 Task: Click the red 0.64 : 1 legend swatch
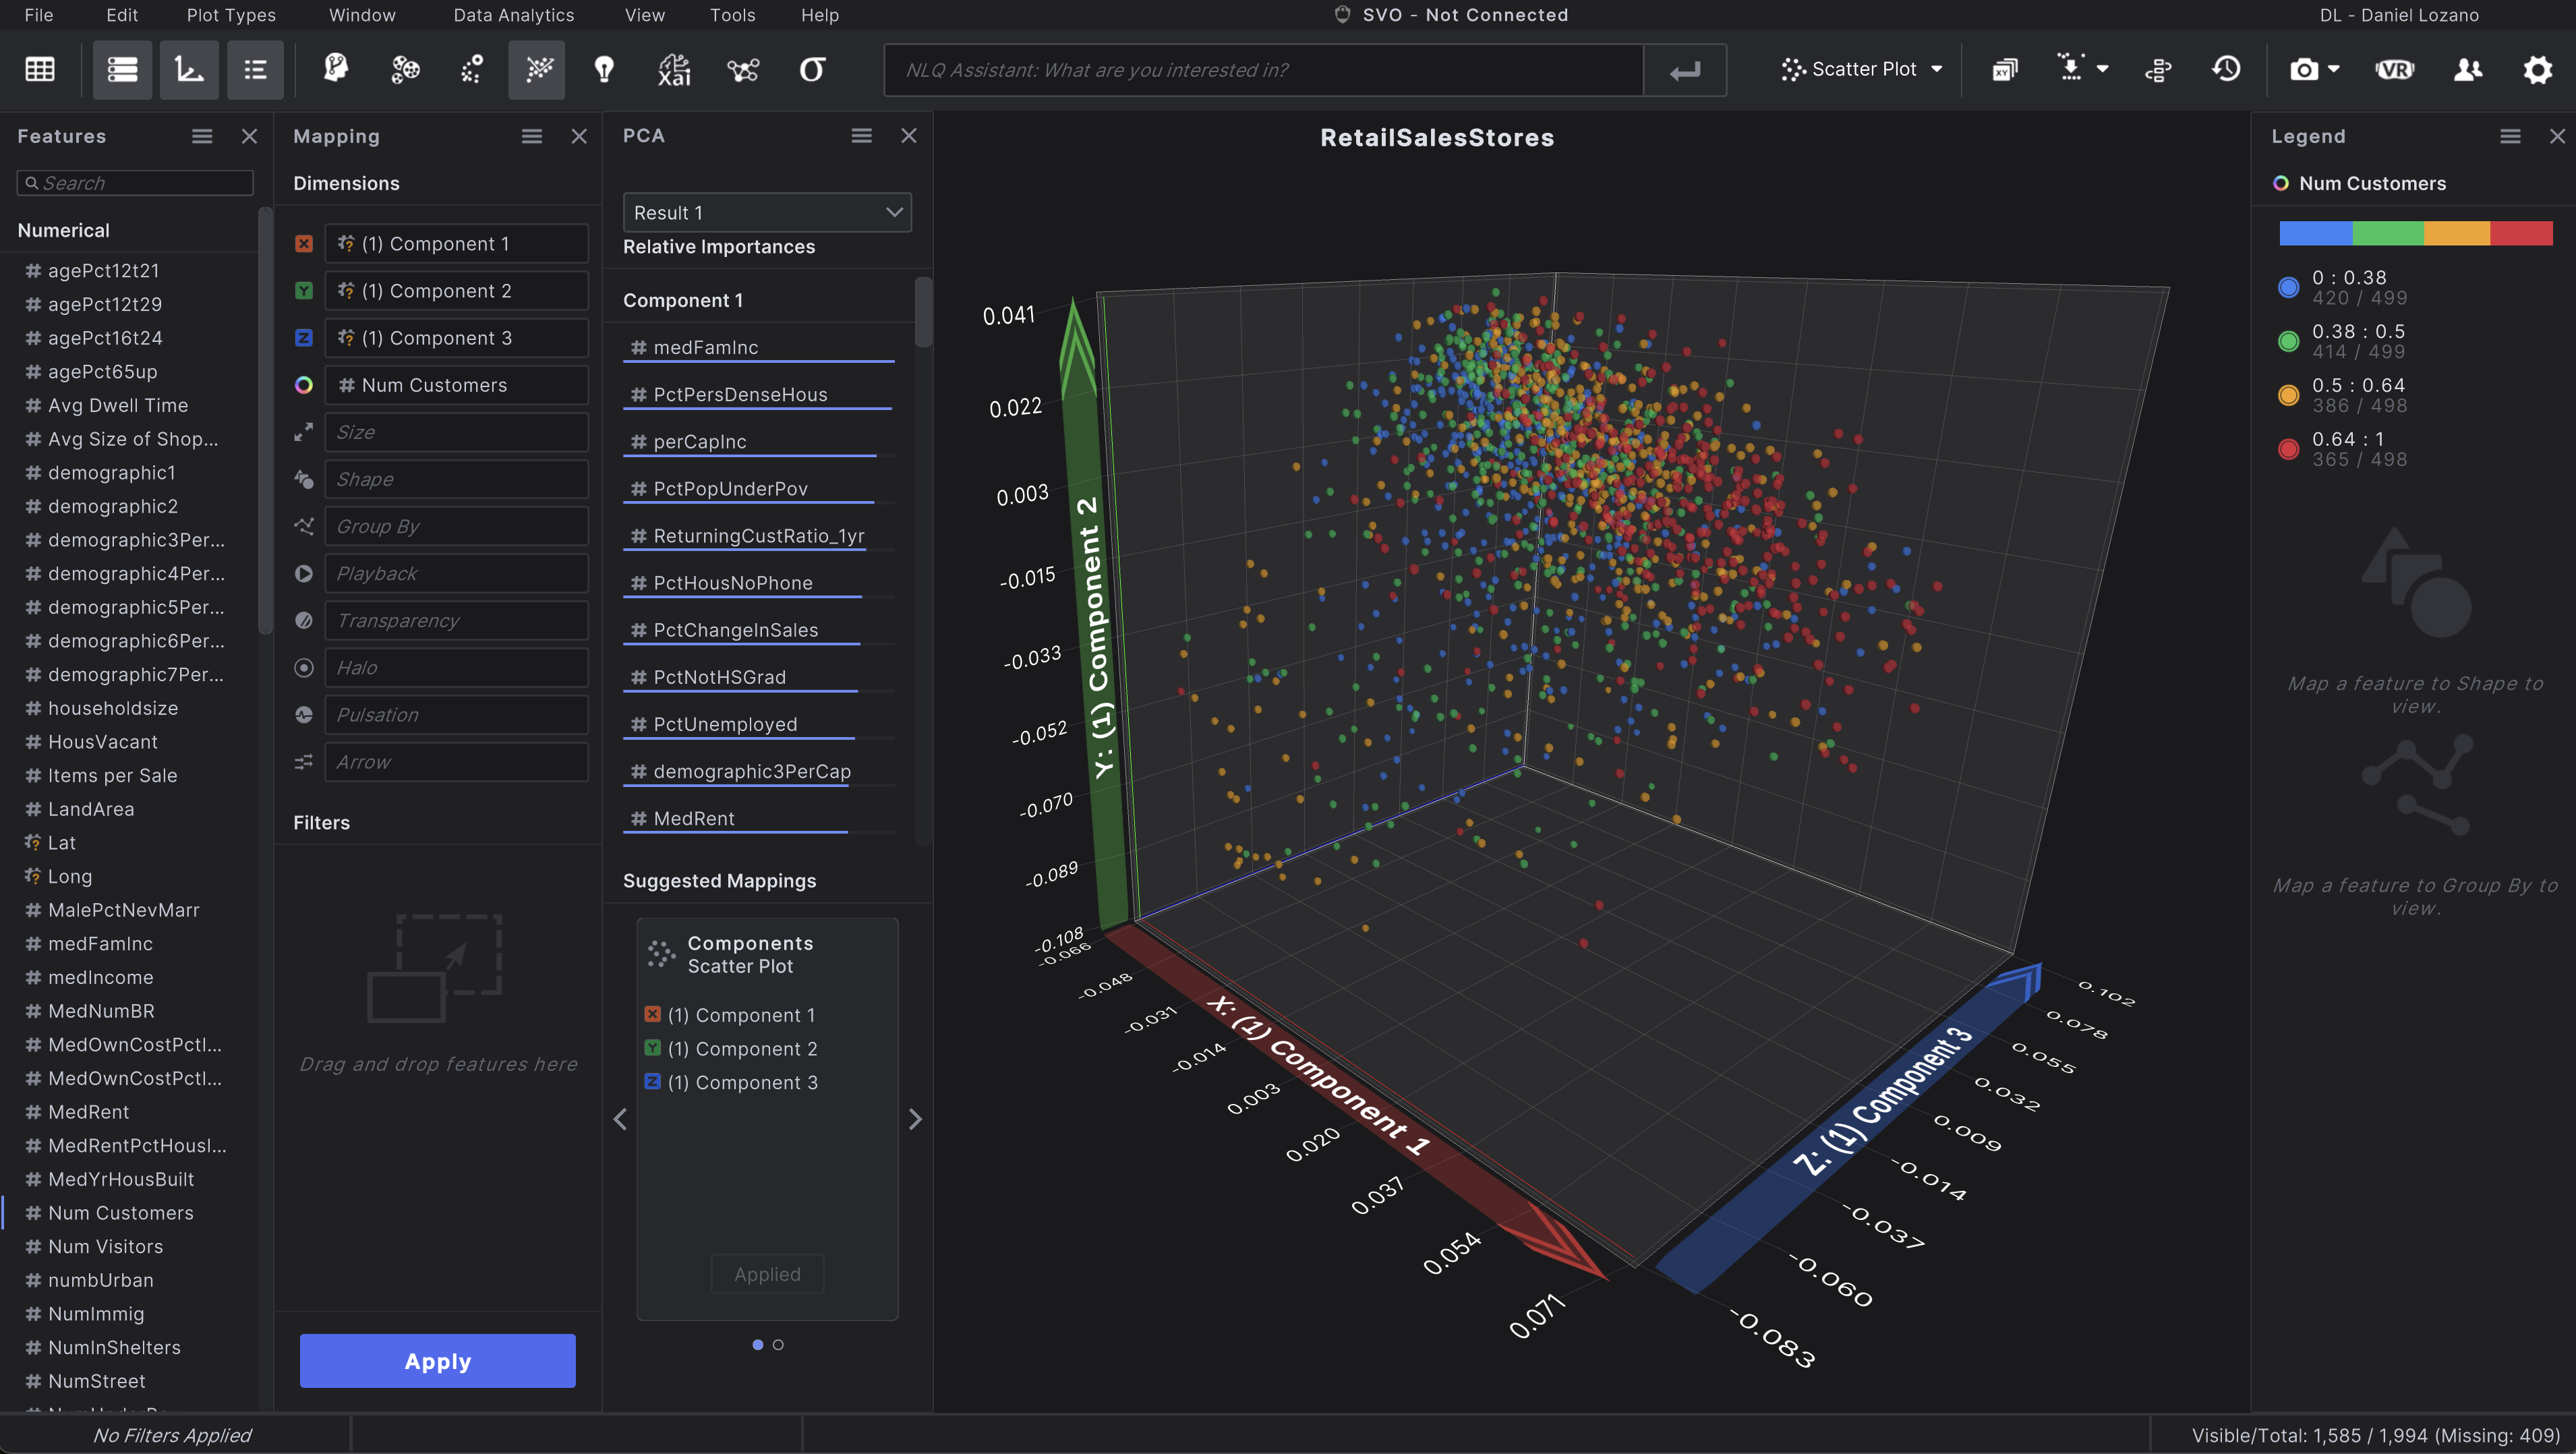(2288, 450)
